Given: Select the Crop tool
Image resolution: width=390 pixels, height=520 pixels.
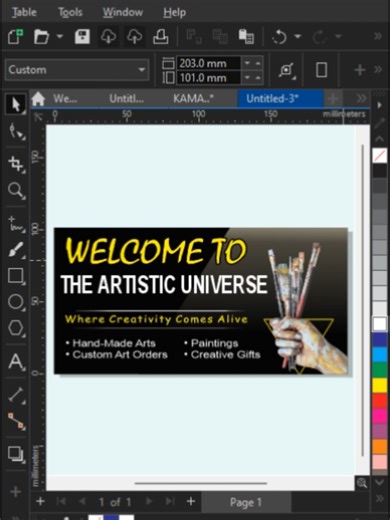Looking at the screenshot, I should coord(16,164).
